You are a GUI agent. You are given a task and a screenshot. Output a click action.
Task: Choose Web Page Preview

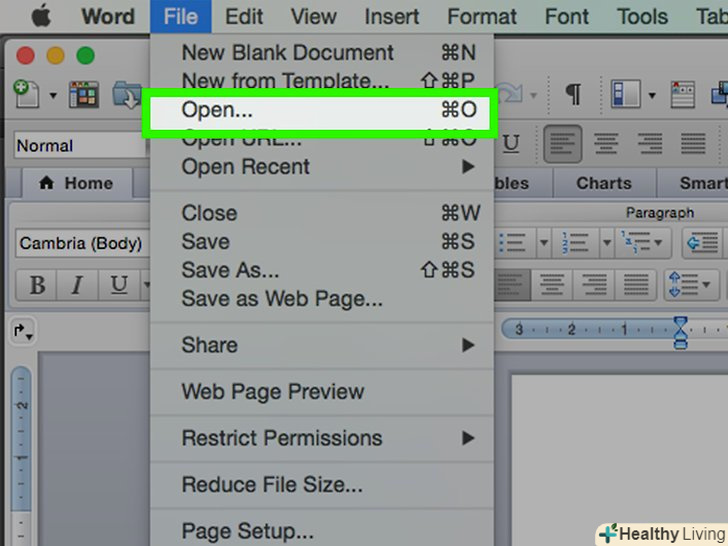pyautogui.click(x=322, y=391)
